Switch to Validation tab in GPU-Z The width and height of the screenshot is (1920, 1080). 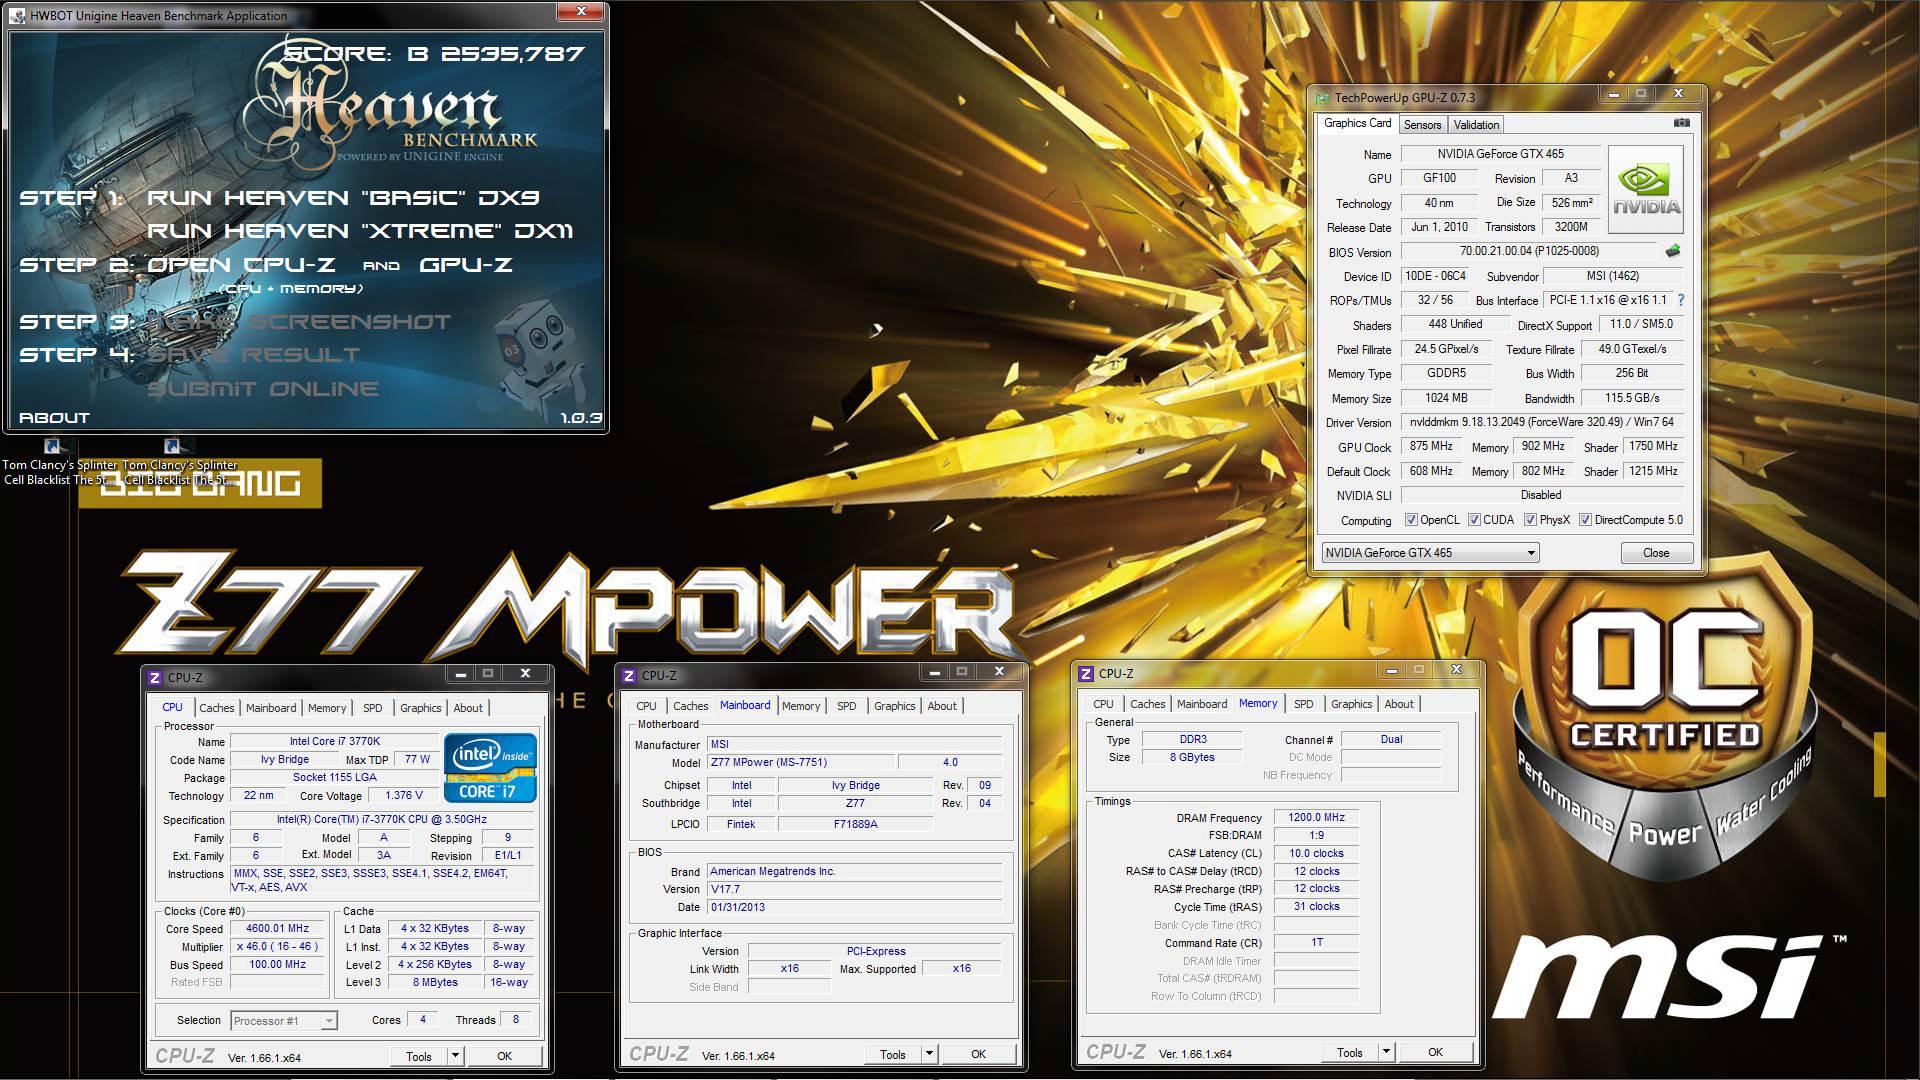click(1476, 125)
